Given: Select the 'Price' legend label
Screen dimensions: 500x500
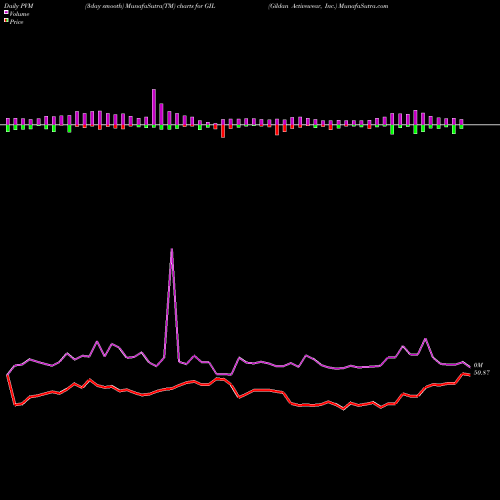Looking at the screenshot, I should click(16, 22).
